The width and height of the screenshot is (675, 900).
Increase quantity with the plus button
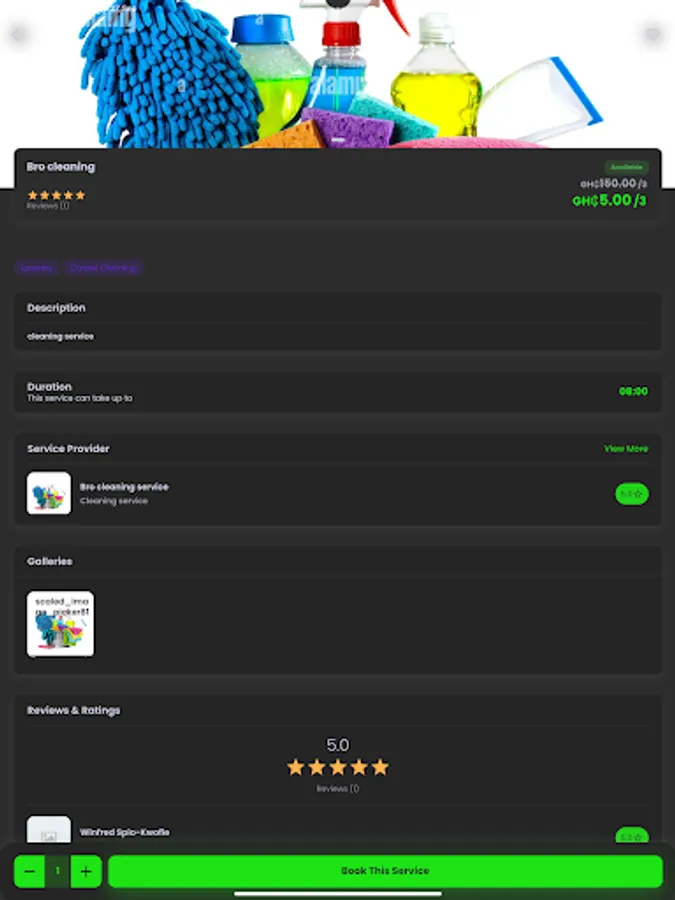86,871
